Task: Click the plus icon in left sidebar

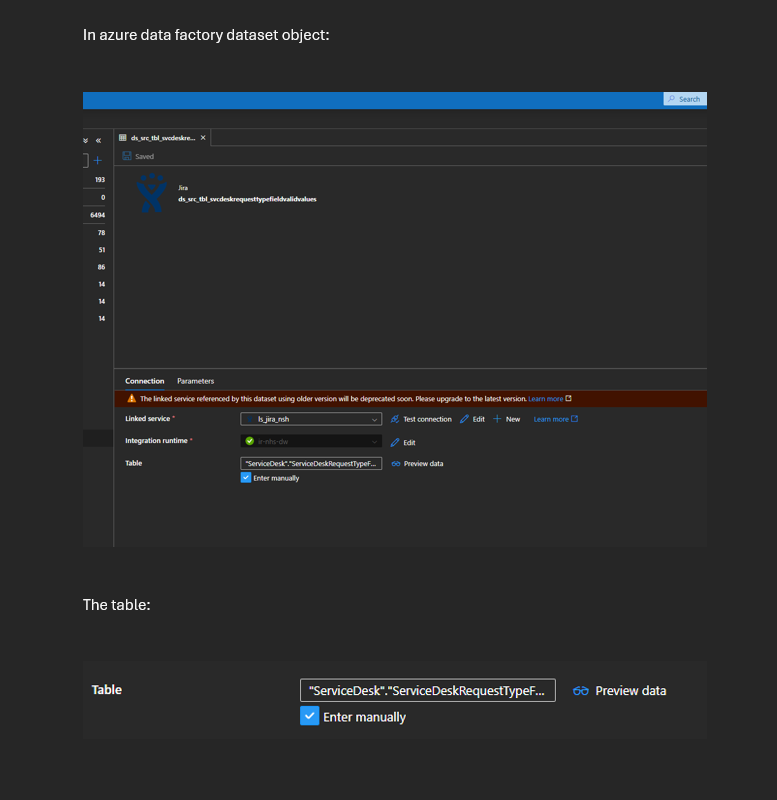Action: 97,161
